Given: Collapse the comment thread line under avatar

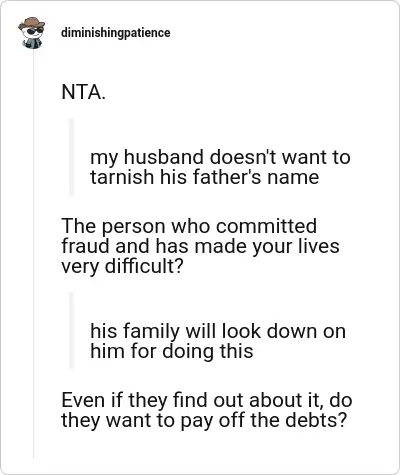Looking at the screenshot, I should (33, 253).
